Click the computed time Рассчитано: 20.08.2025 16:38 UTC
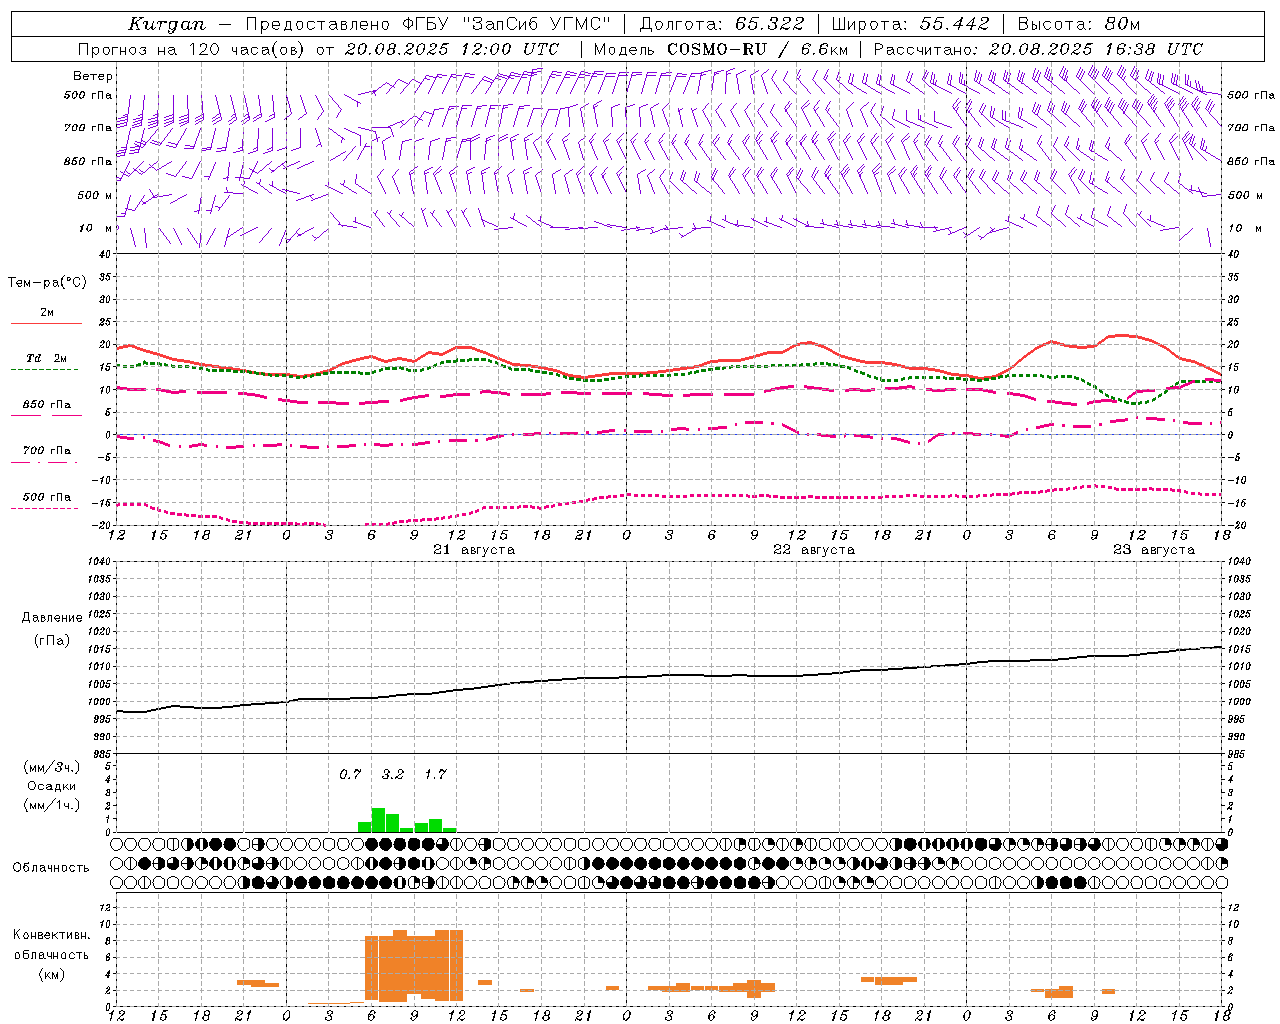 click(1038, 49)
